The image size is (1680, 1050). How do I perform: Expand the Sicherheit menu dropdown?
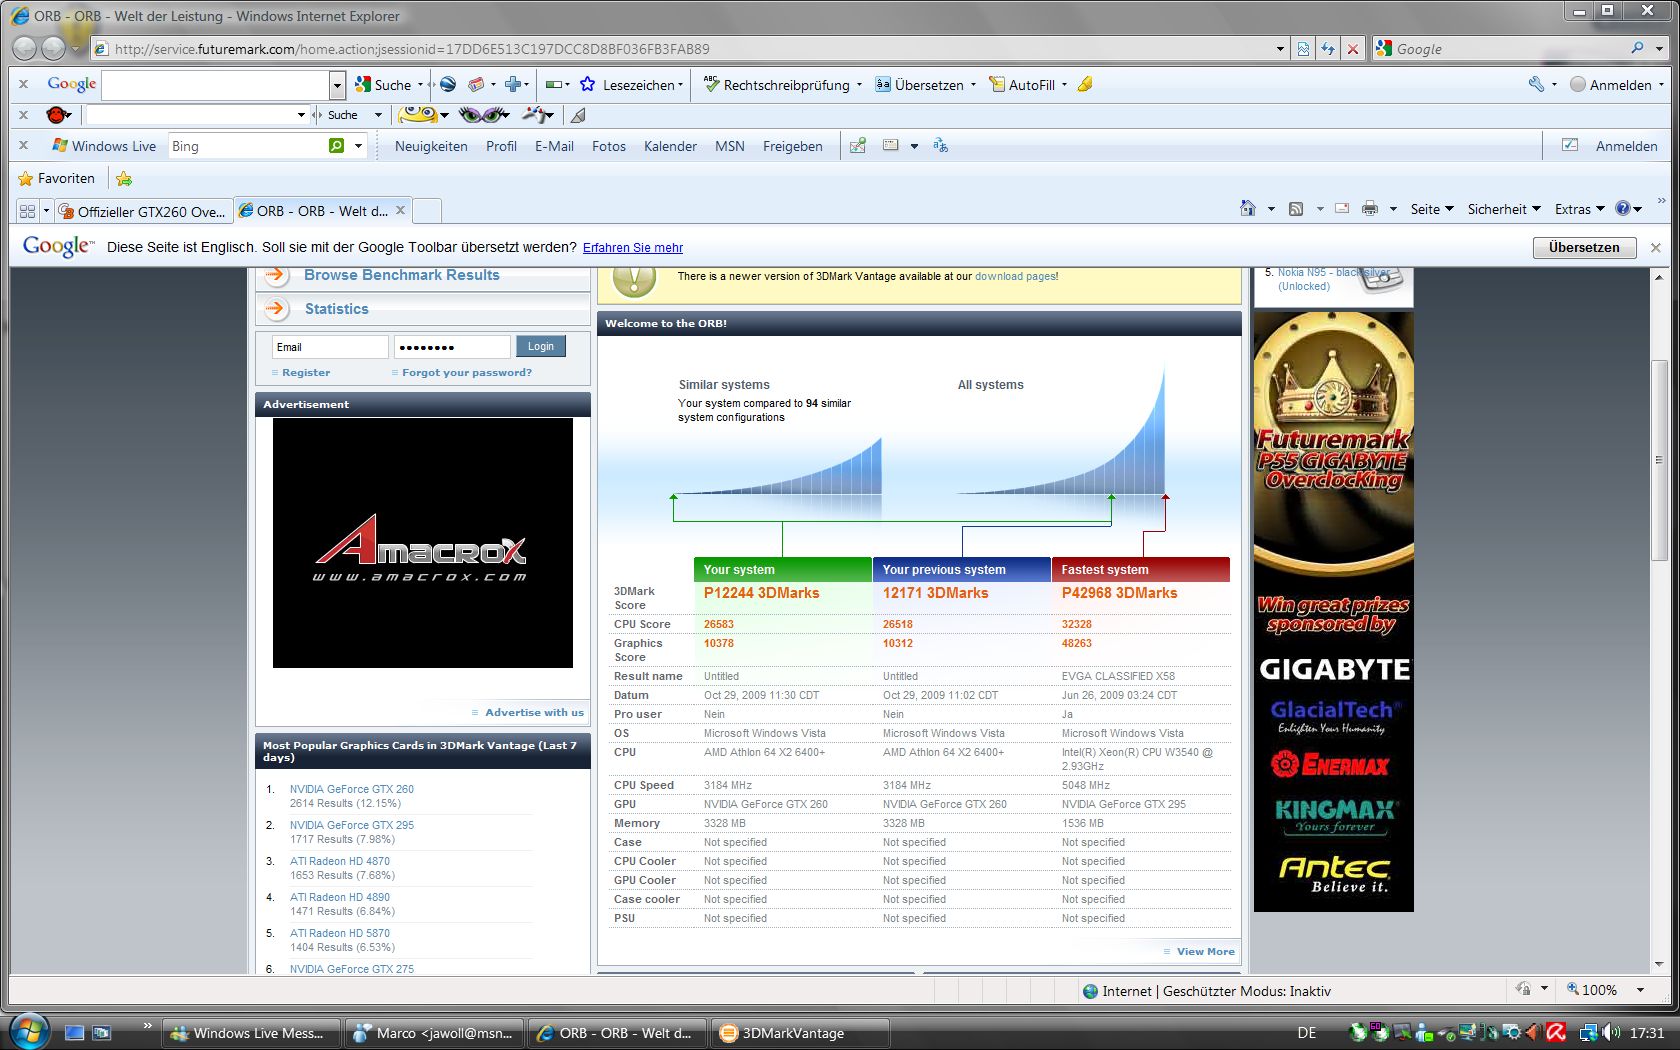(1504, 209)
